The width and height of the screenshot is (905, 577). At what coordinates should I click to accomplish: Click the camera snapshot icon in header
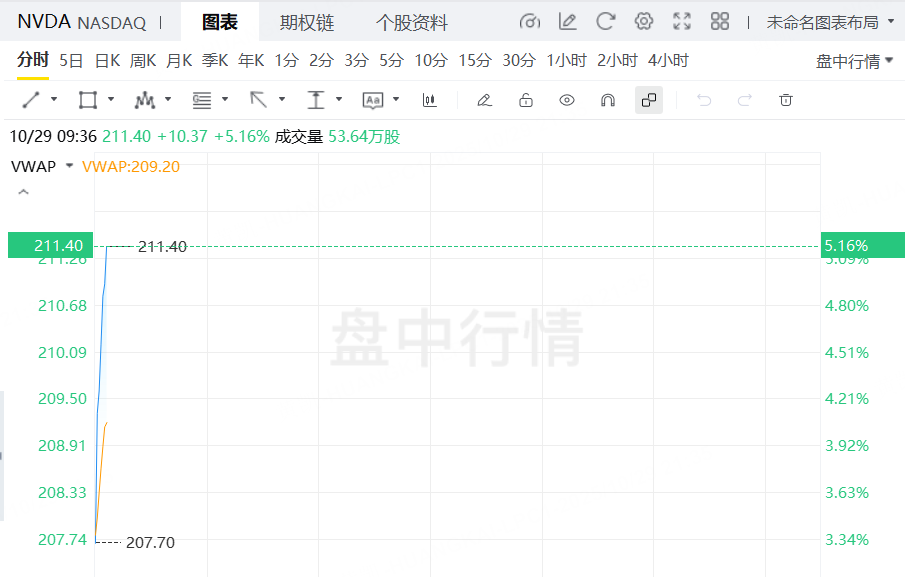click(x=530, y=22)
